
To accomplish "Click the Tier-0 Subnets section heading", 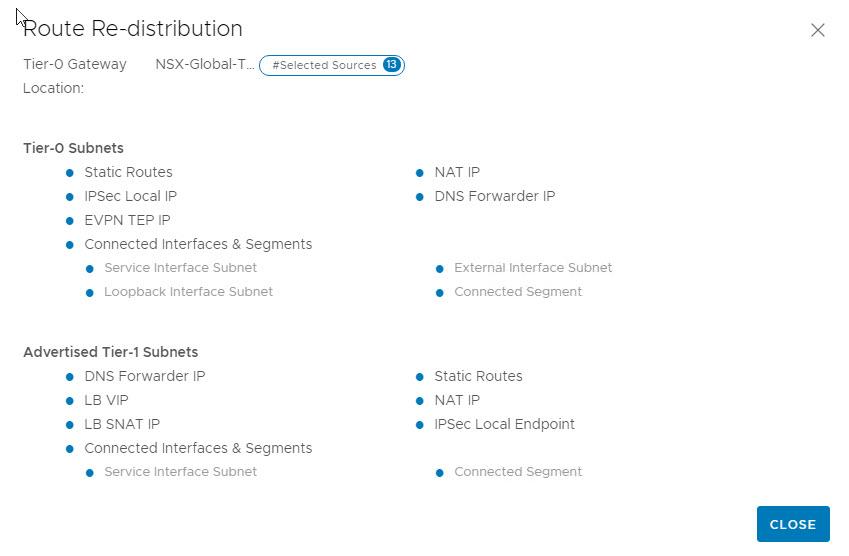I will pyautogui.click(x=73, y=148).
